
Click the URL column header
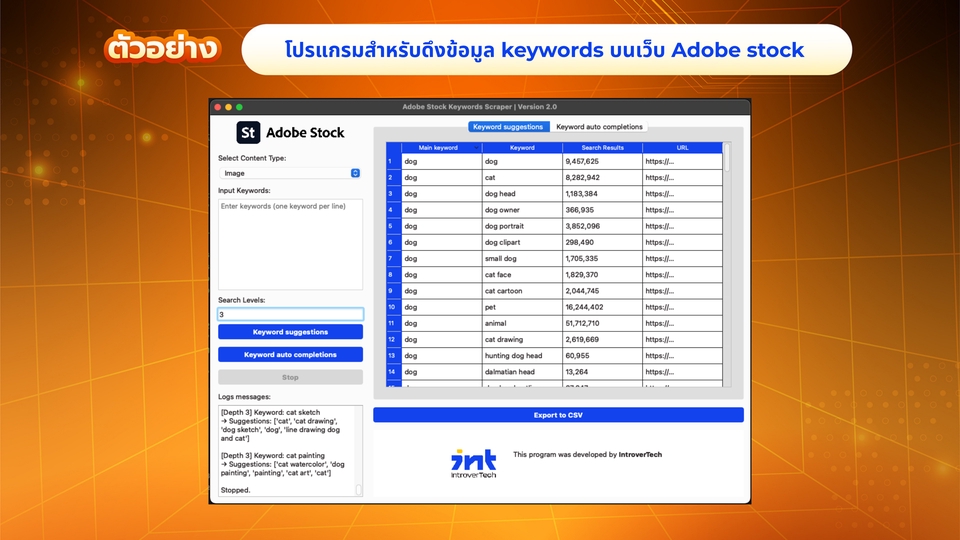coord(682,148)
